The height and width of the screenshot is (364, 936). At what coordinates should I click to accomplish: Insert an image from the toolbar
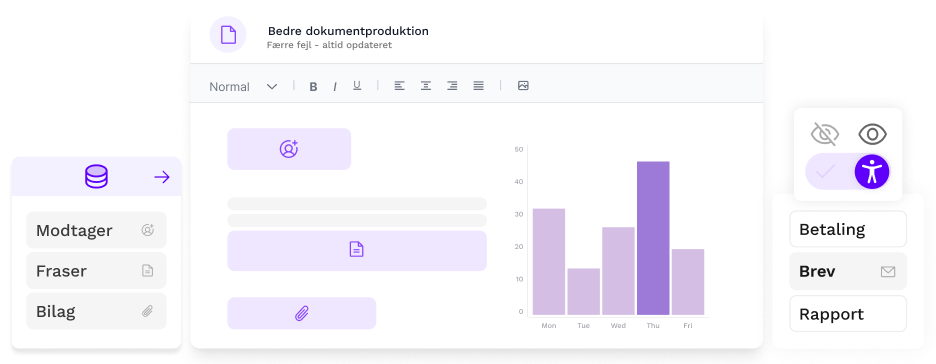523,85
